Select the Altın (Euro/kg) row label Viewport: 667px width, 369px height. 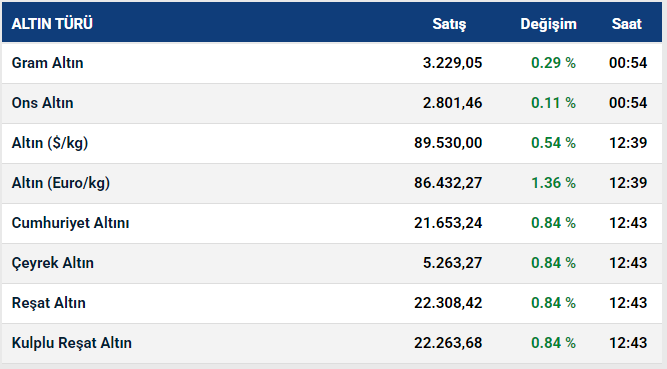point(61,183)
